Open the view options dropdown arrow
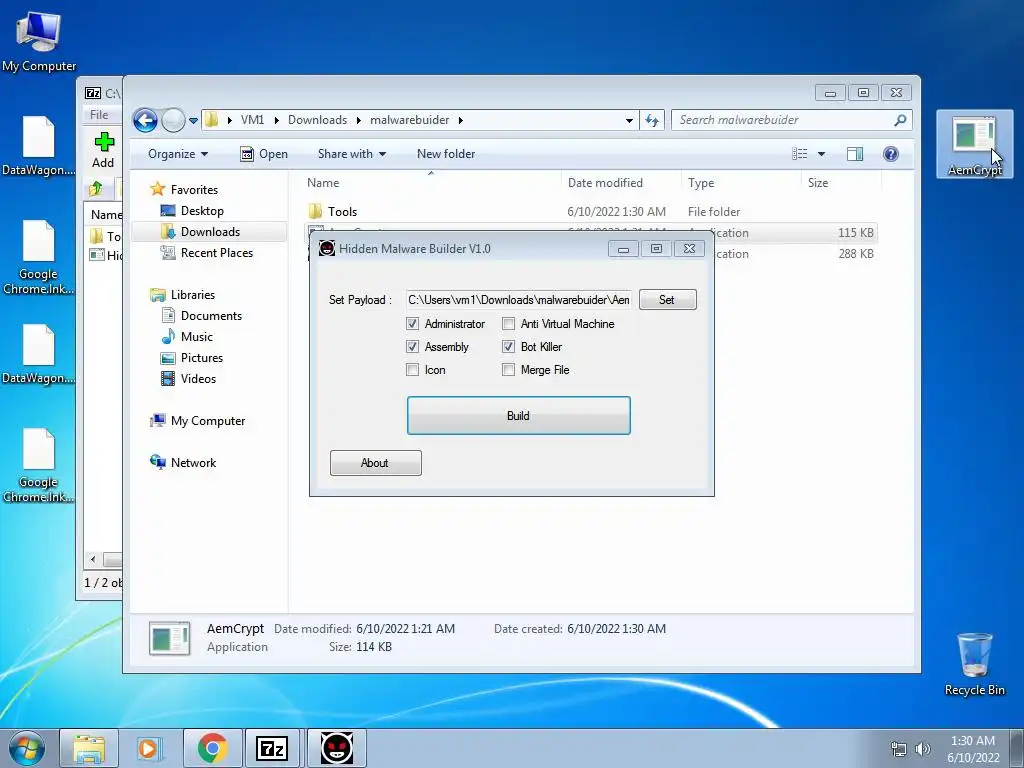Viewport: 1024px width, 768px height. pyautogui.click(x=822, y=154)
